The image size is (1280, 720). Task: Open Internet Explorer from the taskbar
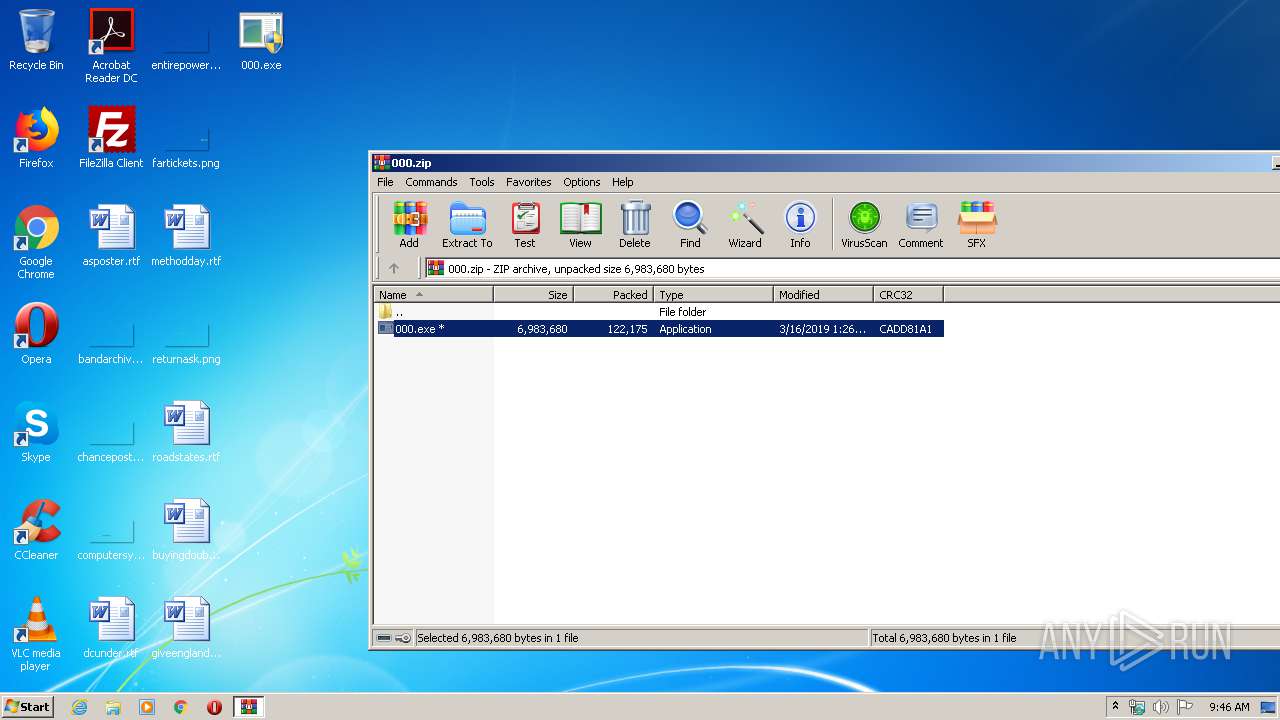tap(80, 707)
